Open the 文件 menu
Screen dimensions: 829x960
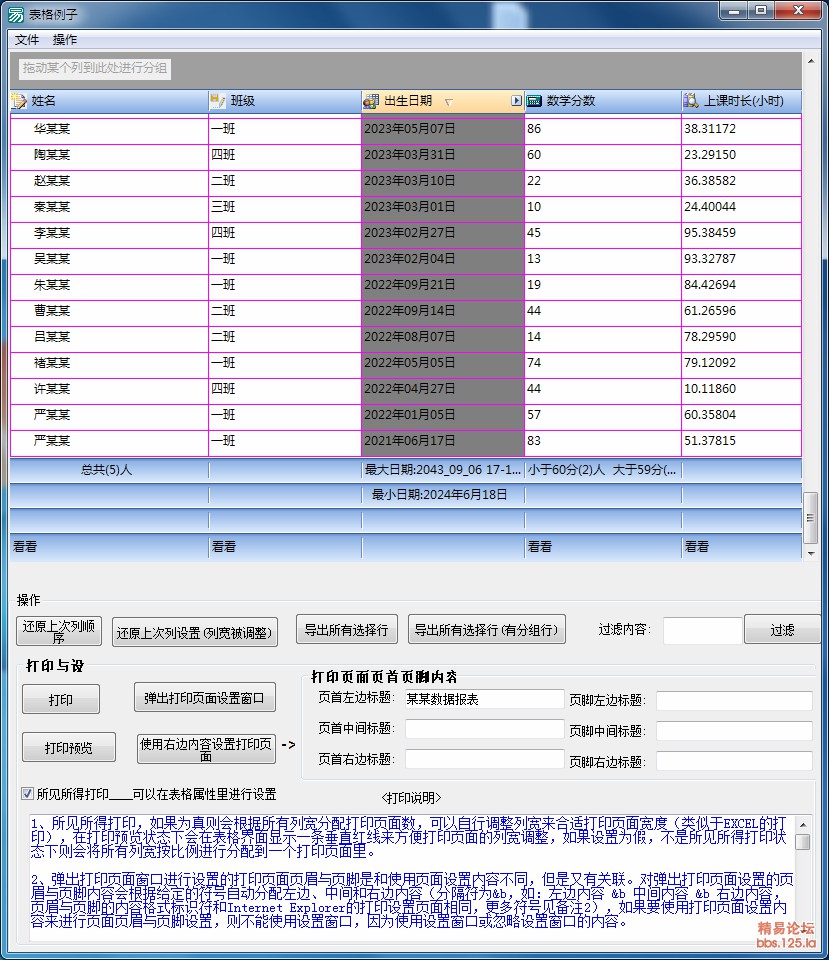tap(27, 40)
